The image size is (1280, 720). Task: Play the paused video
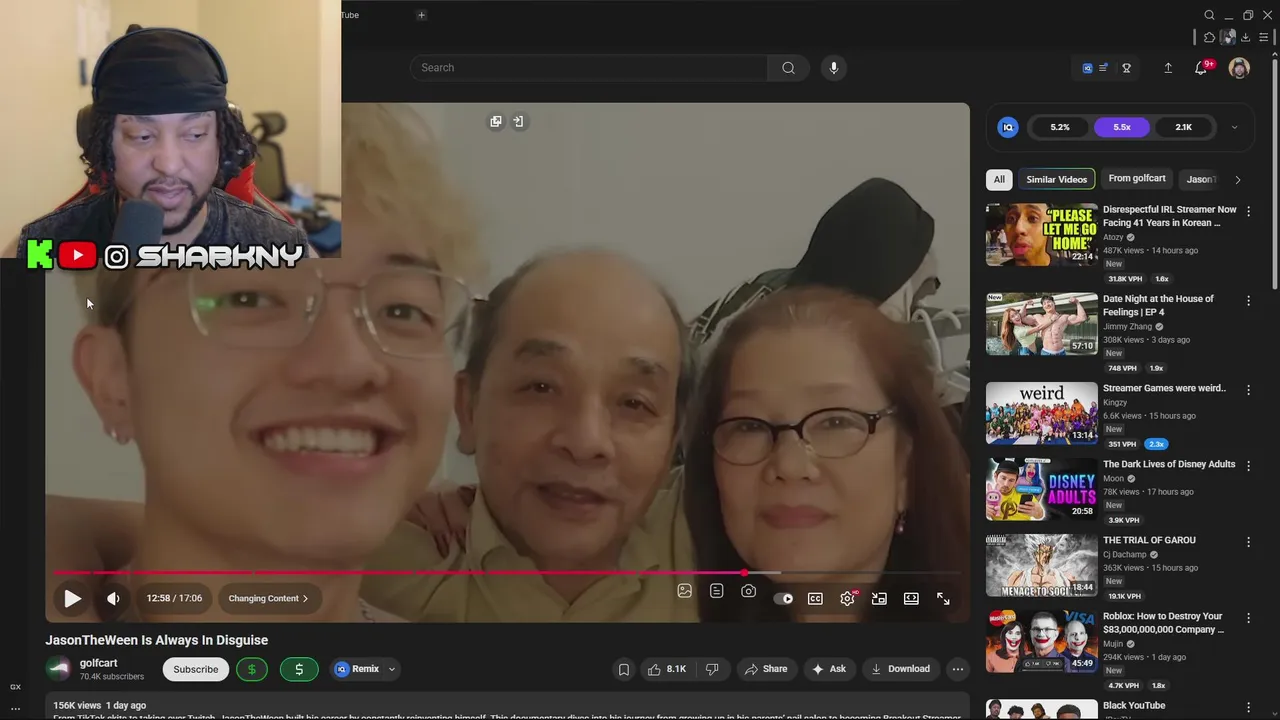[x=72, y=598]
